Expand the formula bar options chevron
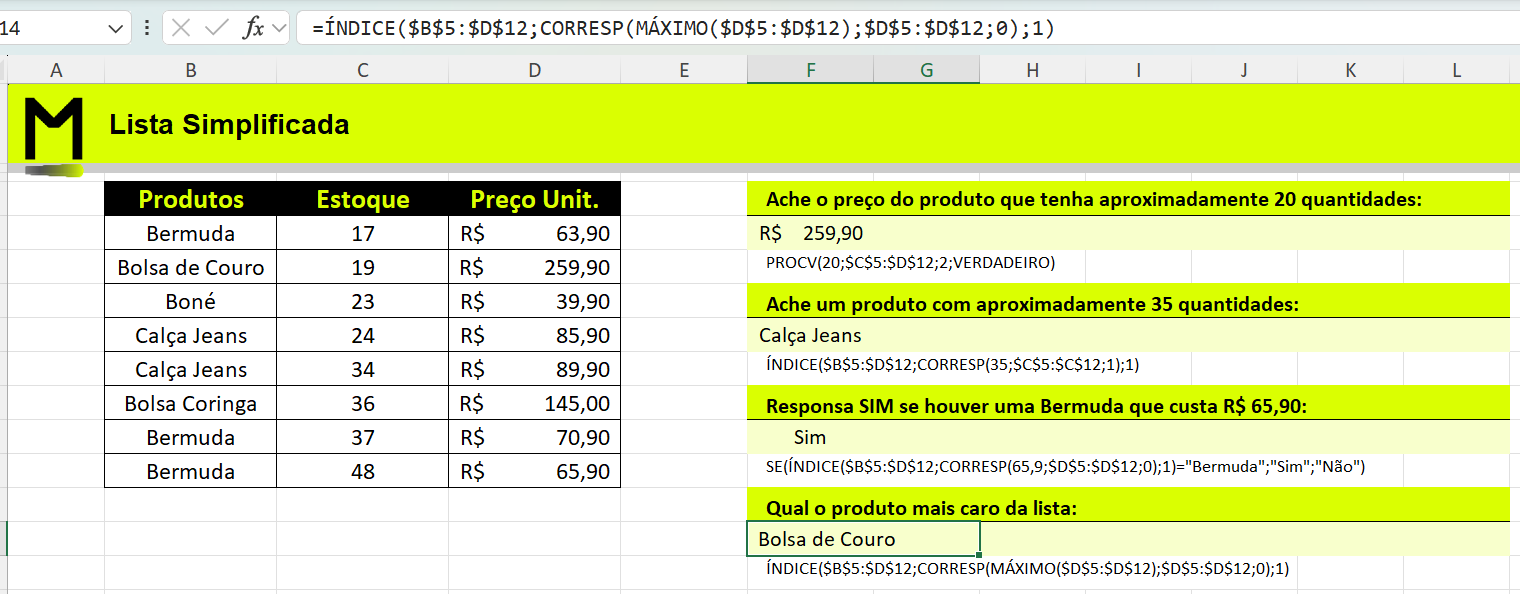Screen dimensions: 1520x594 tap(279, 28)
